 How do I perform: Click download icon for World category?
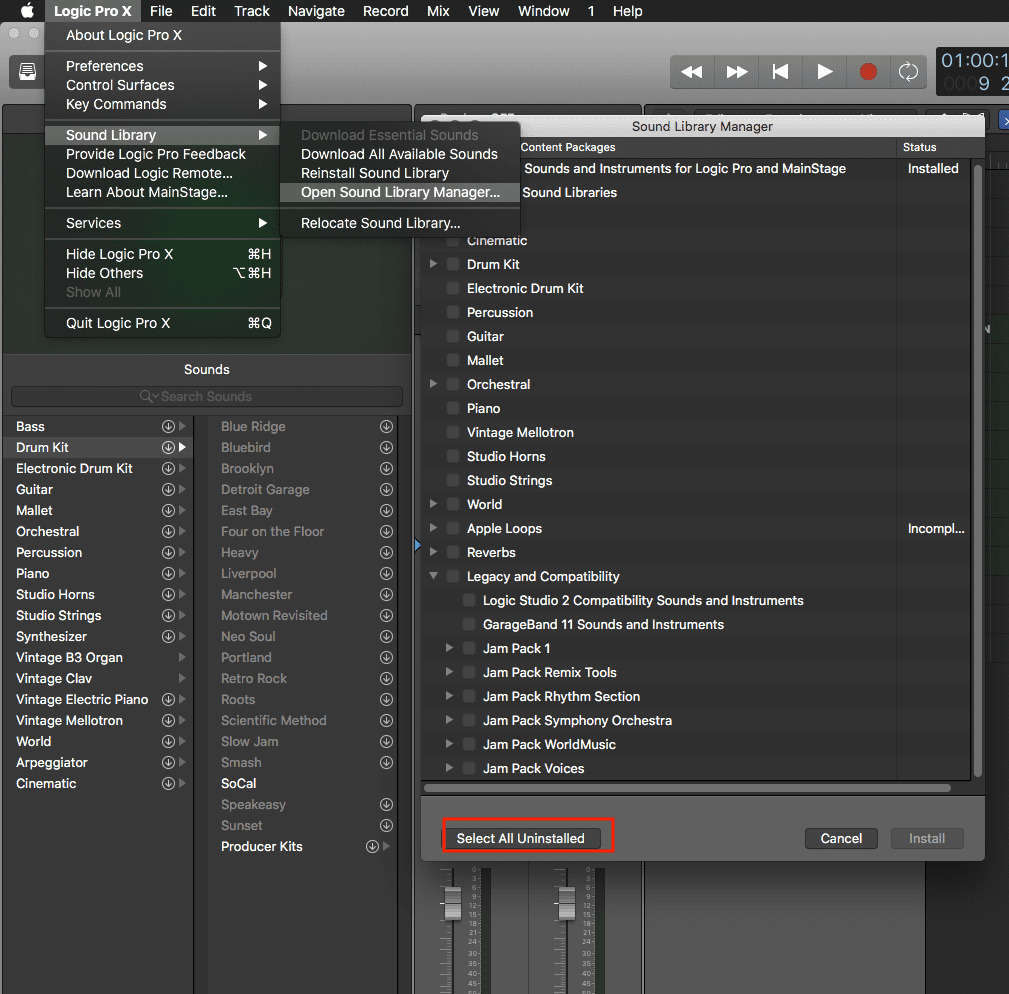pyautogui.click(x=169, y=741)
